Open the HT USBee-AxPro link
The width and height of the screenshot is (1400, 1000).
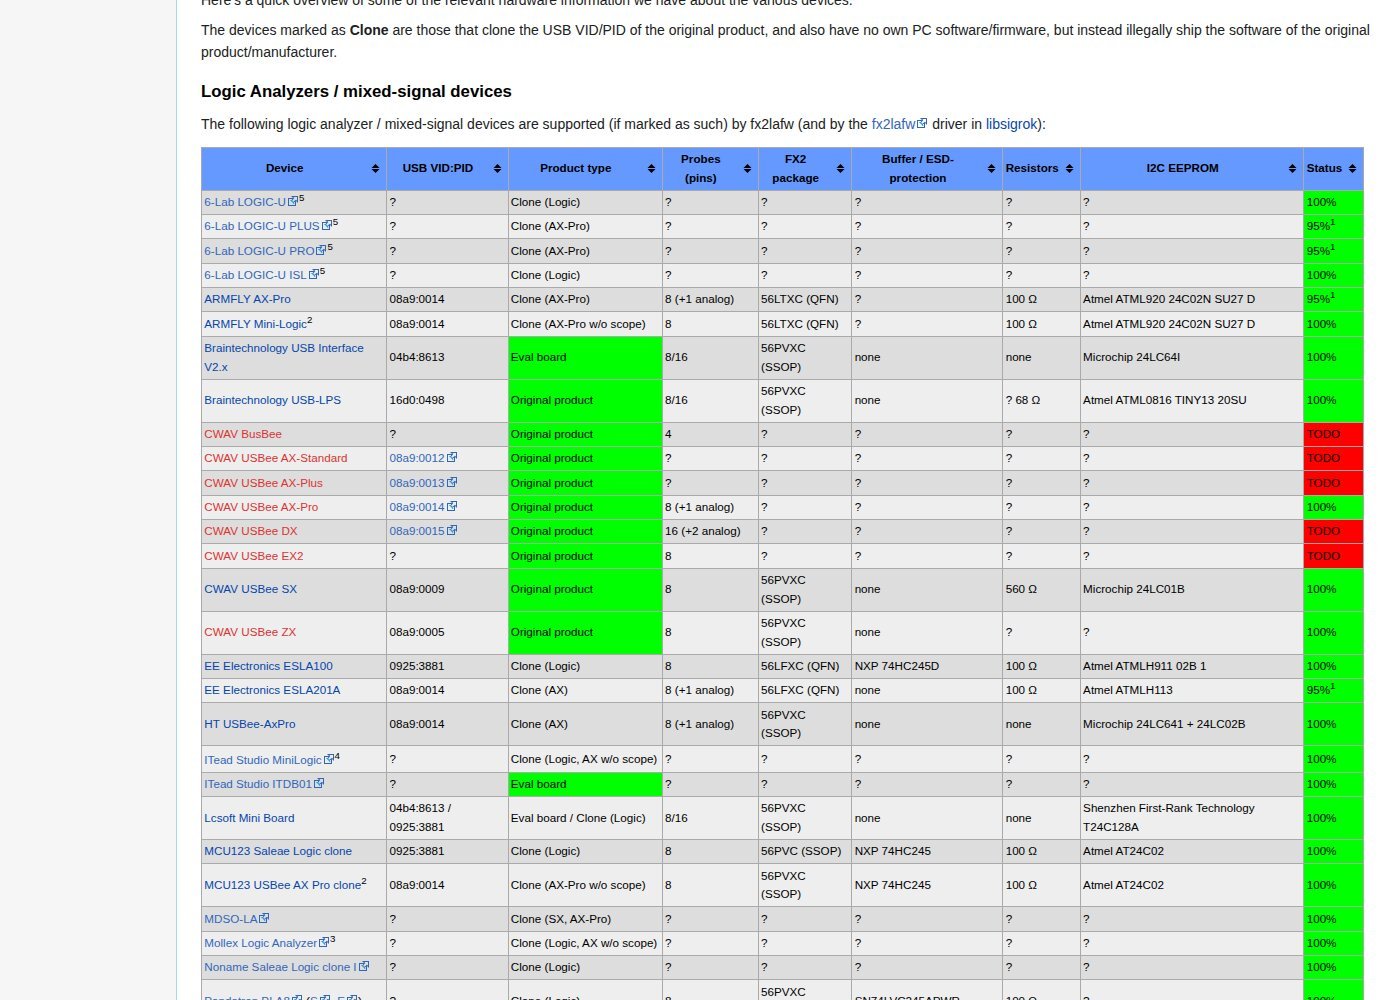point(250,724)
